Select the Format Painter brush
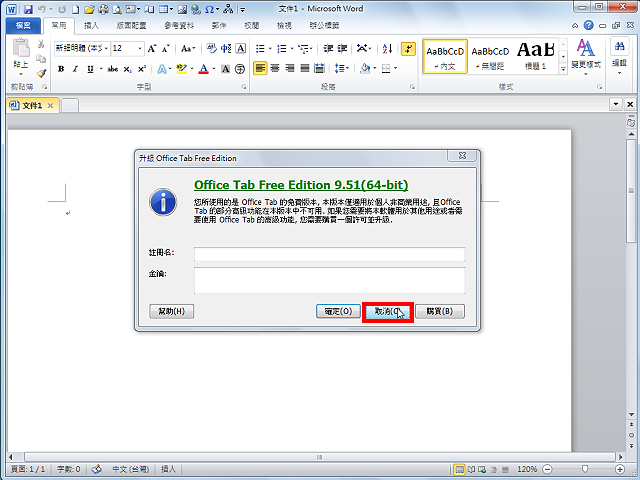The height and width of the screenshot is (480, 640). point(41,73)
